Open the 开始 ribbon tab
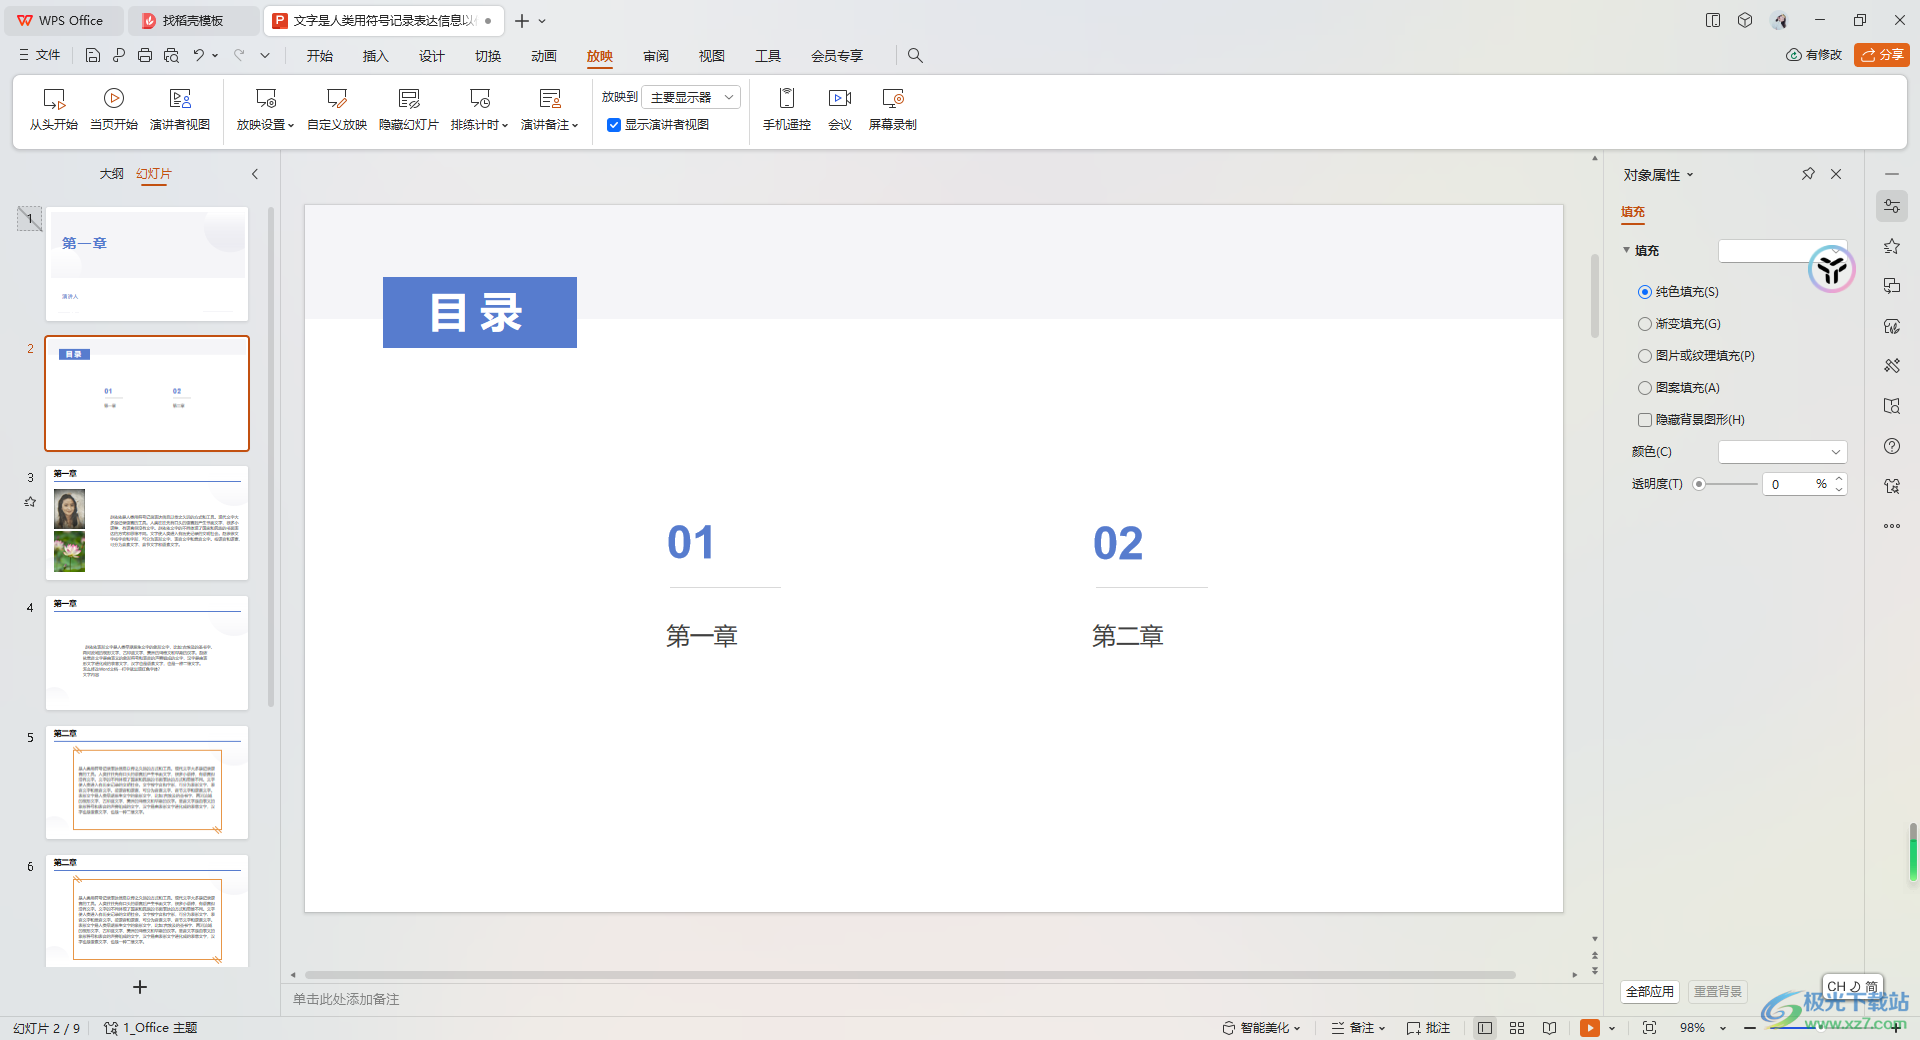Viewport: 1920px width, 1040px height. click(x=320, y=56)
